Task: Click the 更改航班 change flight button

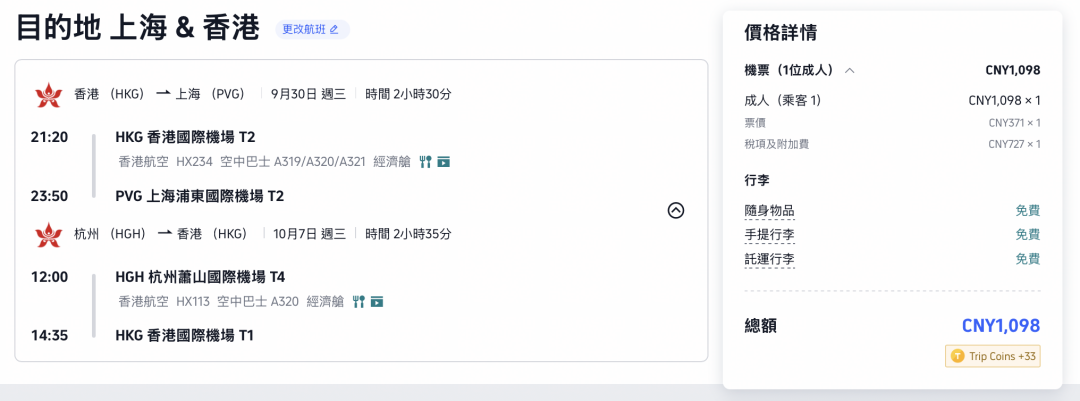Action: pos(312,30)
